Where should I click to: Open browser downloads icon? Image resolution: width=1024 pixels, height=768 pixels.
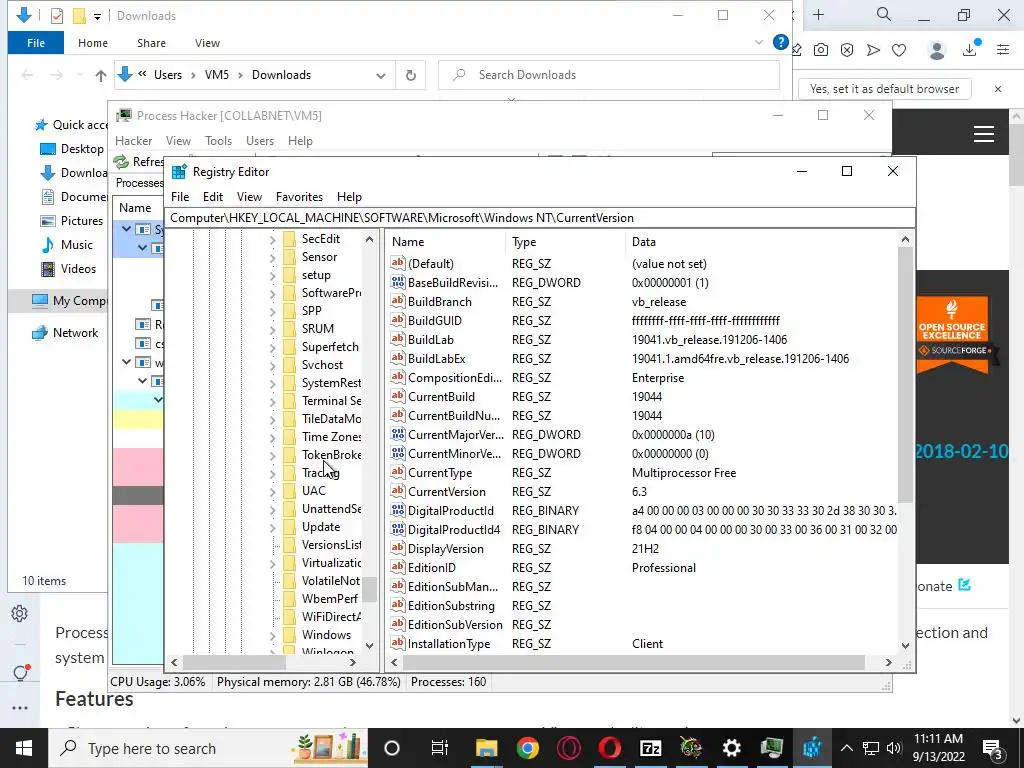pos(970,48)
